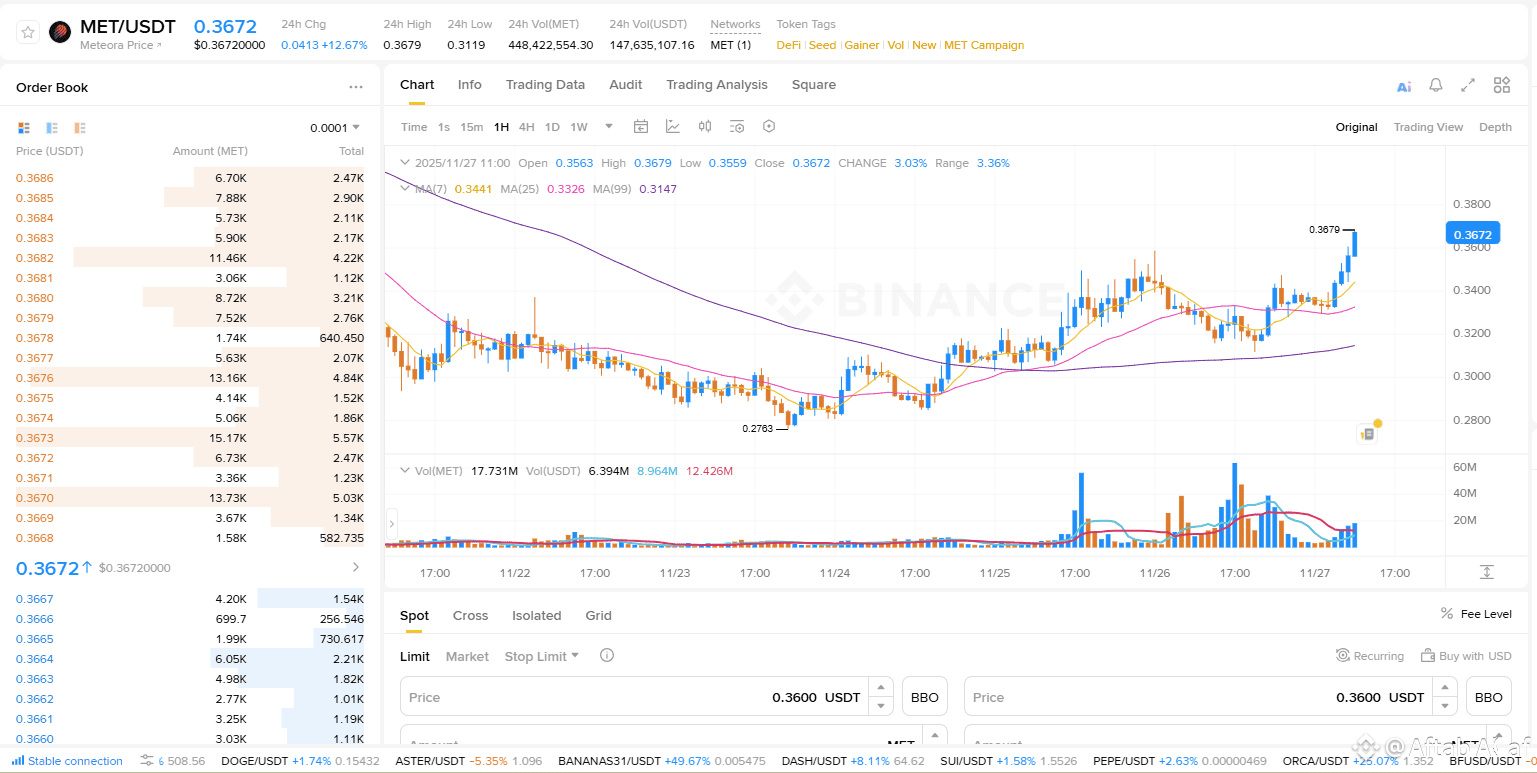Expand the chart to fullscreen
This screenshot has width=1537, height=773.
(x=1468, y=85)
